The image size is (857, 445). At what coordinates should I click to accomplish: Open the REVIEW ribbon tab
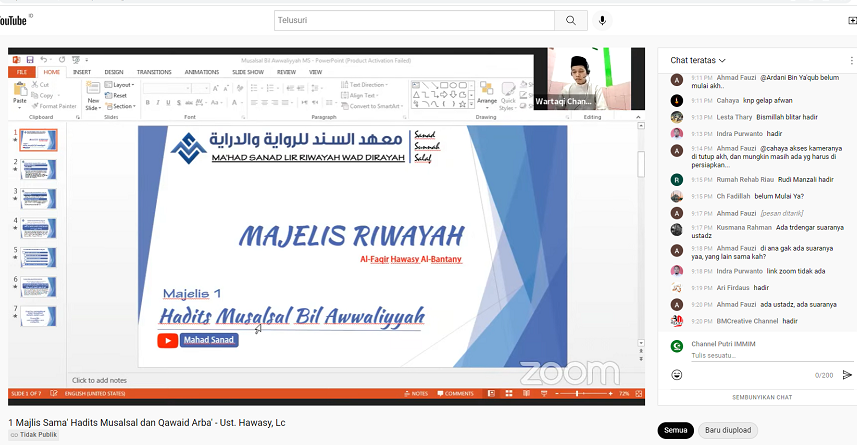(286, 72)
